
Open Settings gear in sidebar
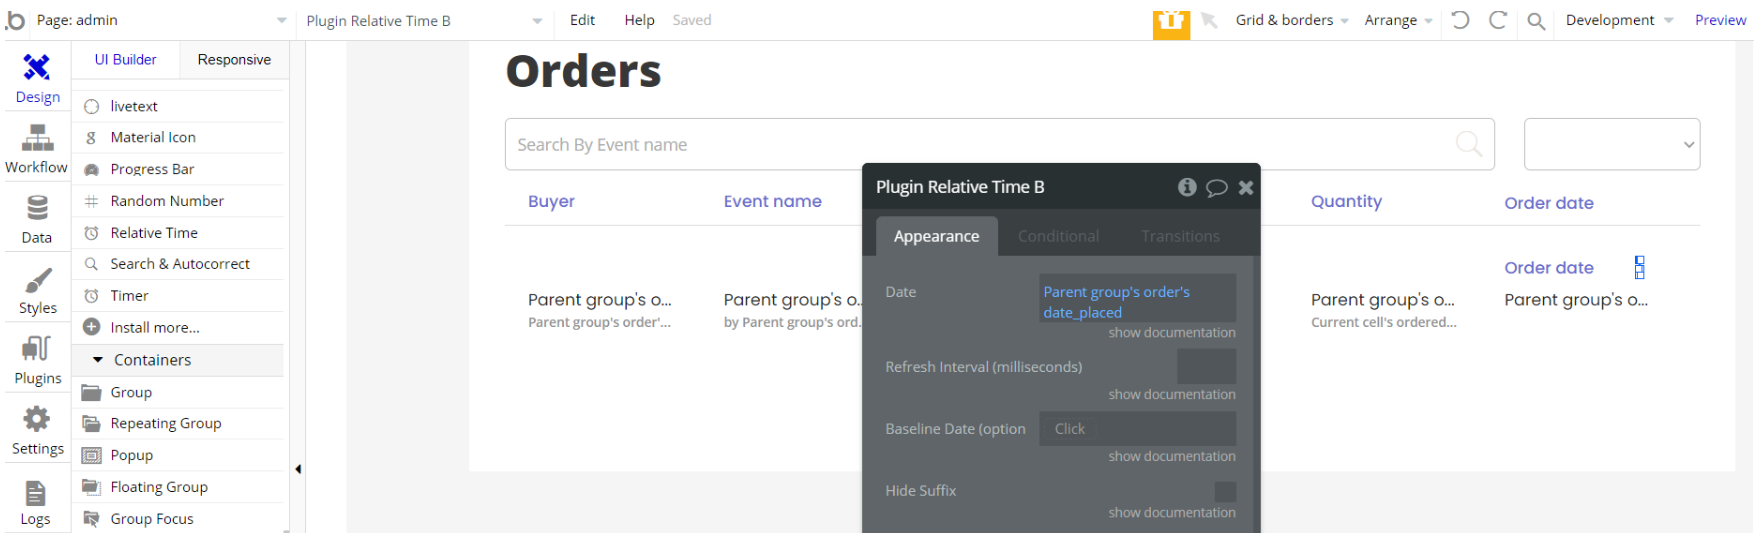point(37,430)
